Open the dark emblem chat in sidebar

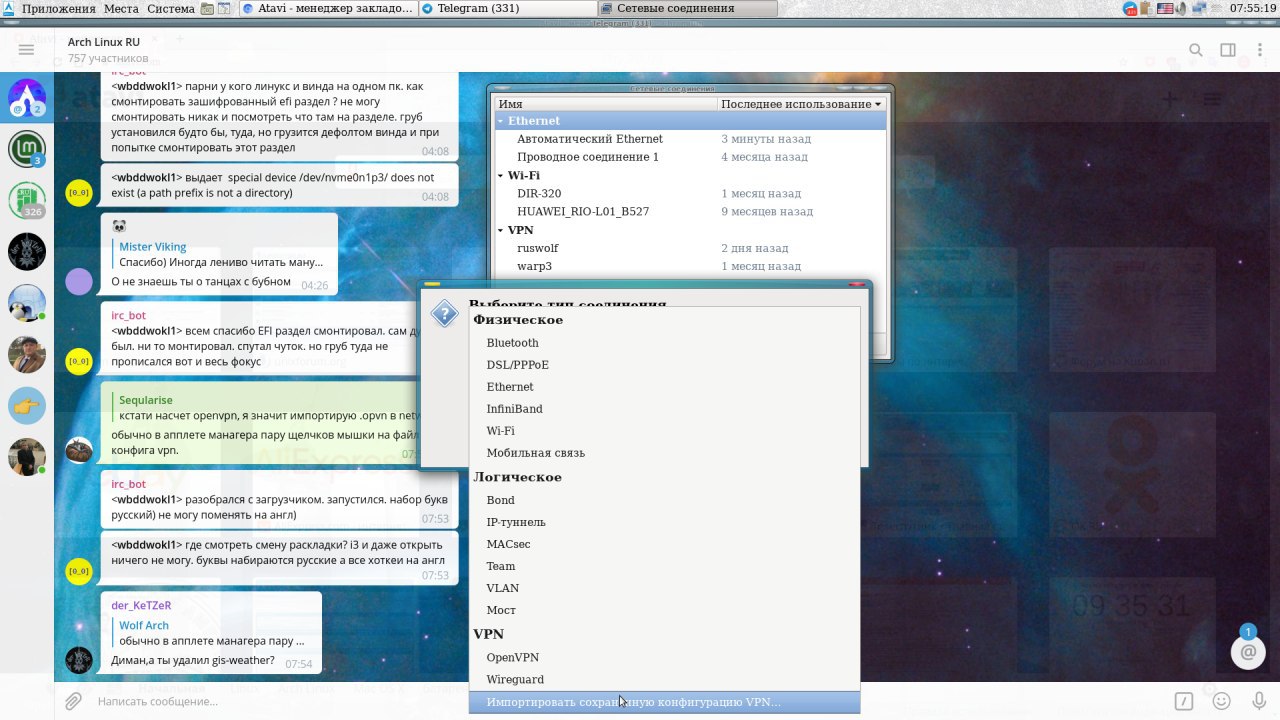click(x=27, y=252)
